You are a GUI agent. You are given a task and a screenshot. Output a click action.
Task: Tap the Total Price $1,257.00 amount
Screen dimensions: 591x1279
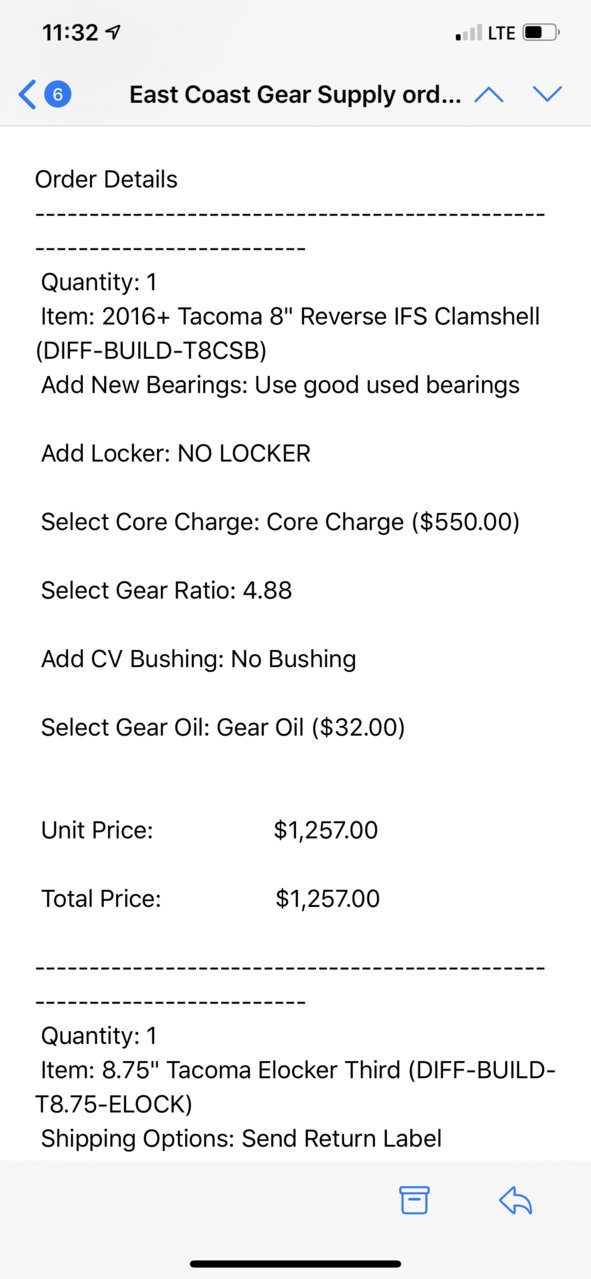pyautogui.click(x=328, y=899)
